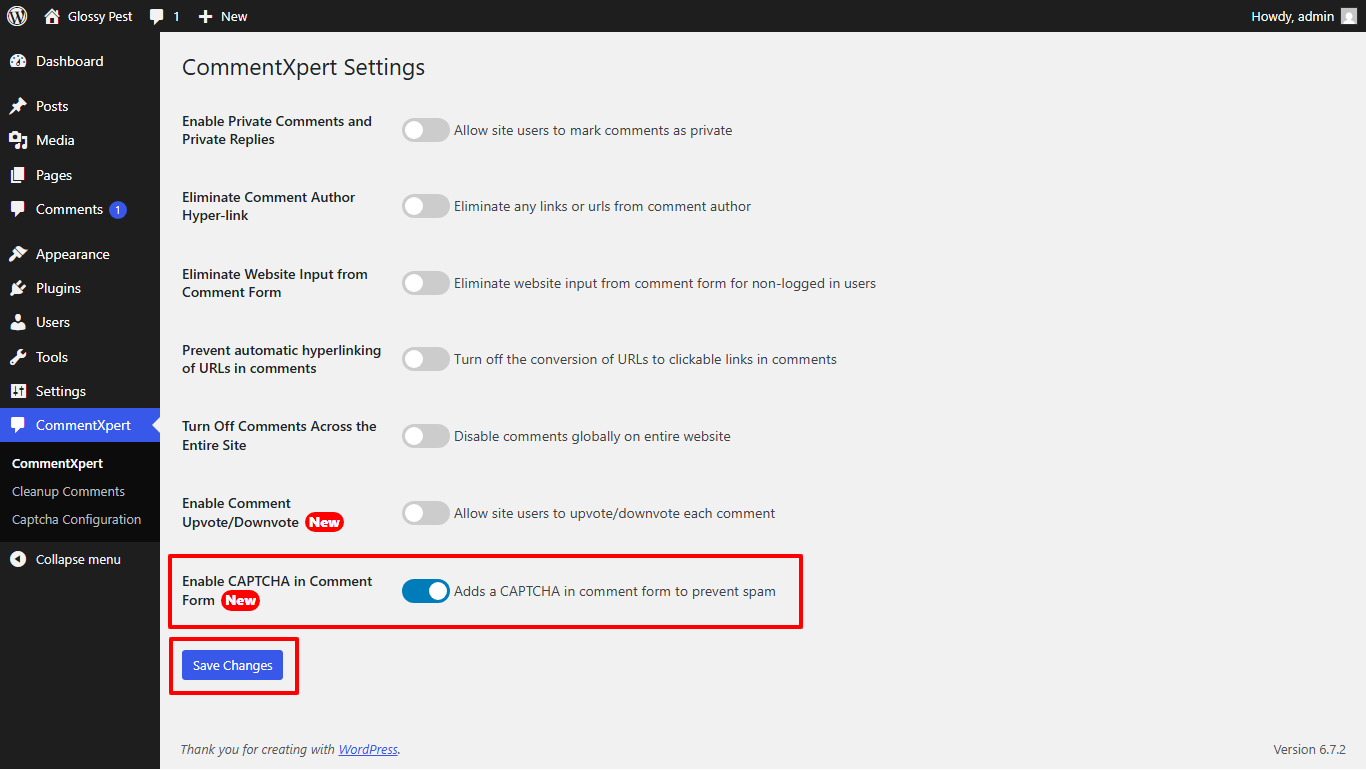Enable Private Comments and Private Replies toggle

[426, 130]
